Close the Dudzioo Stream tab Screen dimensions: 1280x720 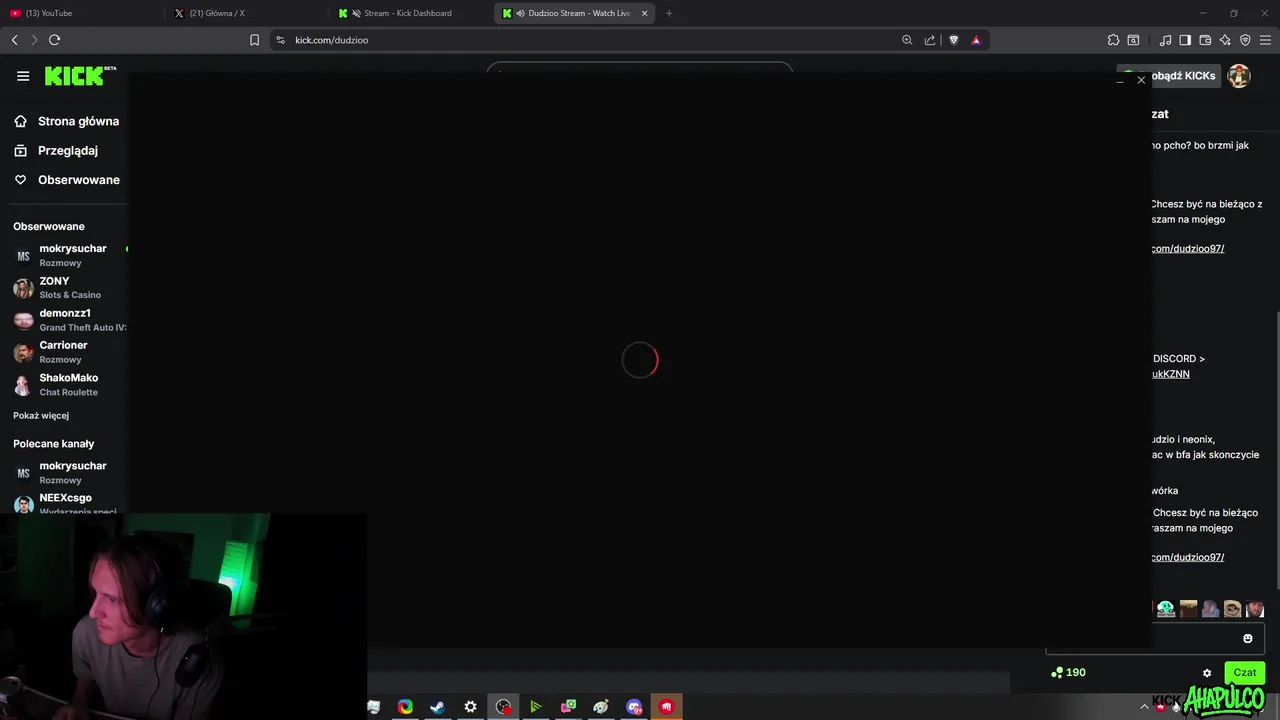click(644, 13)
